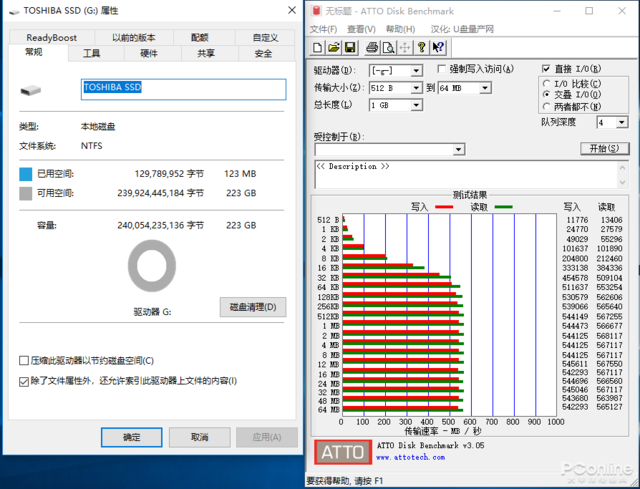Switch to the ReadyBoost tab
Screen dimensions: 640x489
(51, 38)
